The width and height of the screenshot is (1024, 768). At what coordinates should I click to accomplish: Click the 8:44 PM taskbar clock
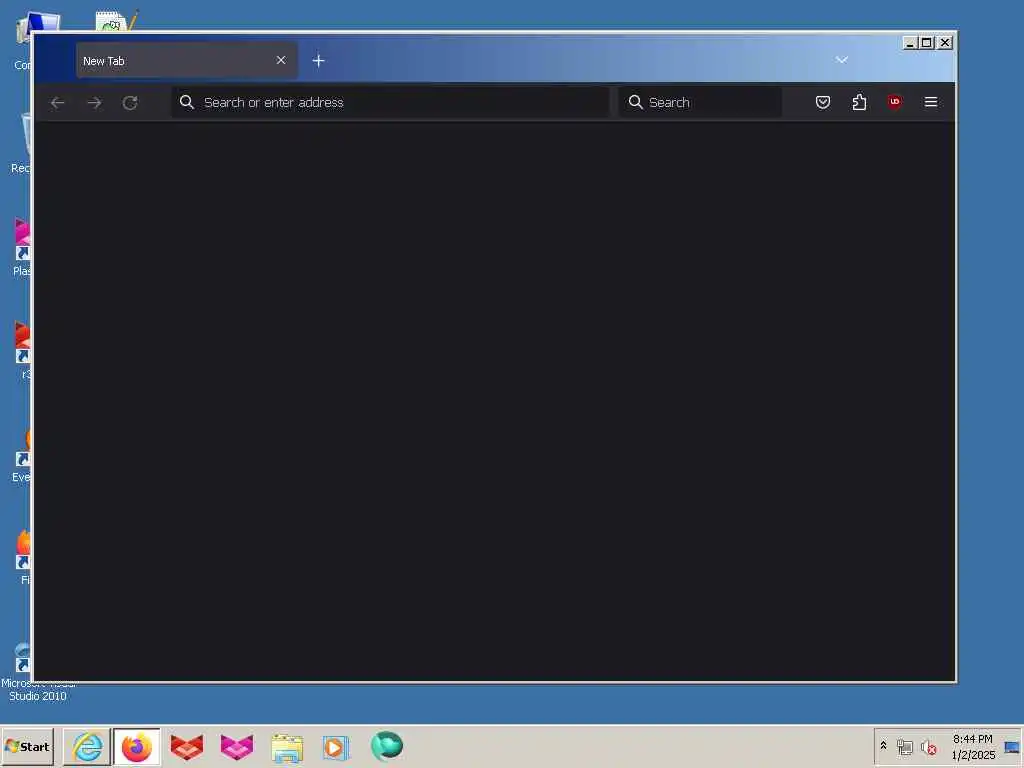pos(972,739)
